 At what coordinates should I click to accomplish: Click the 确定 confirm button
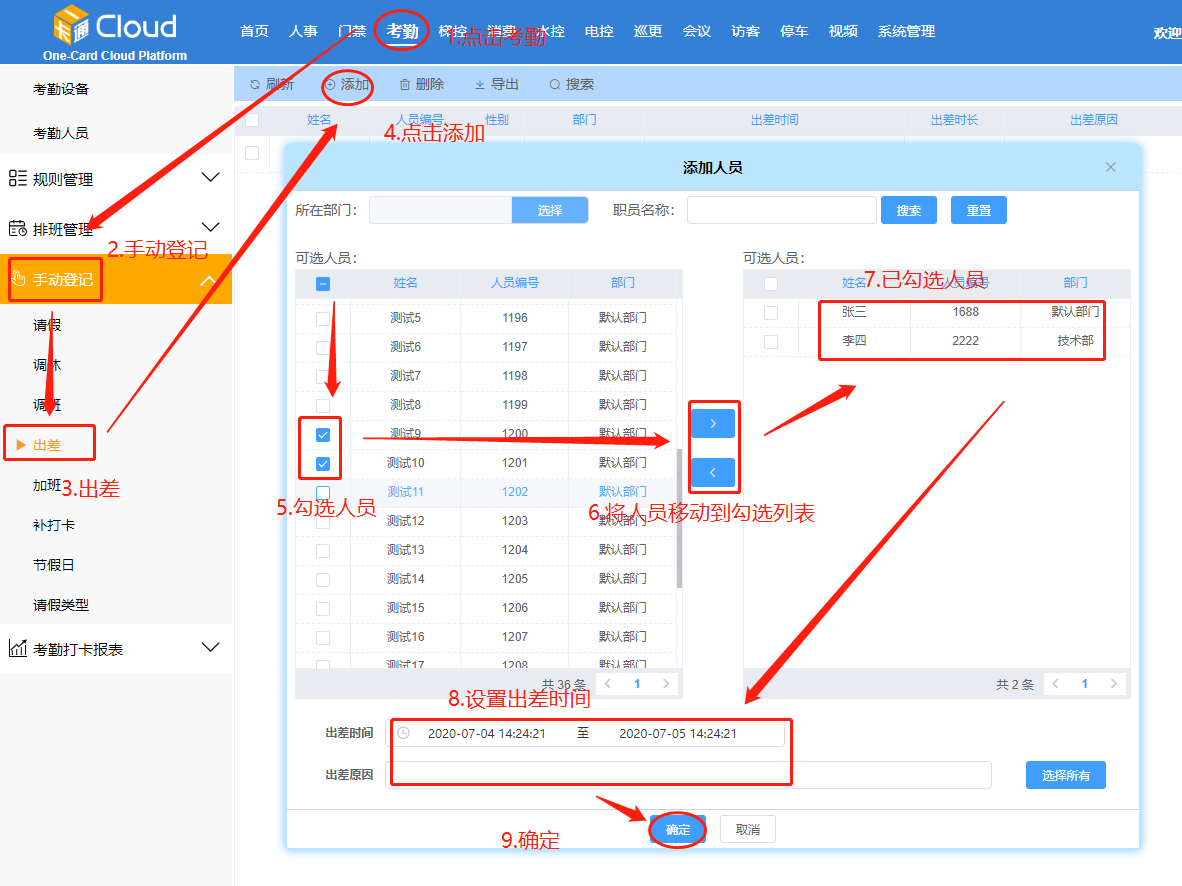677,829
